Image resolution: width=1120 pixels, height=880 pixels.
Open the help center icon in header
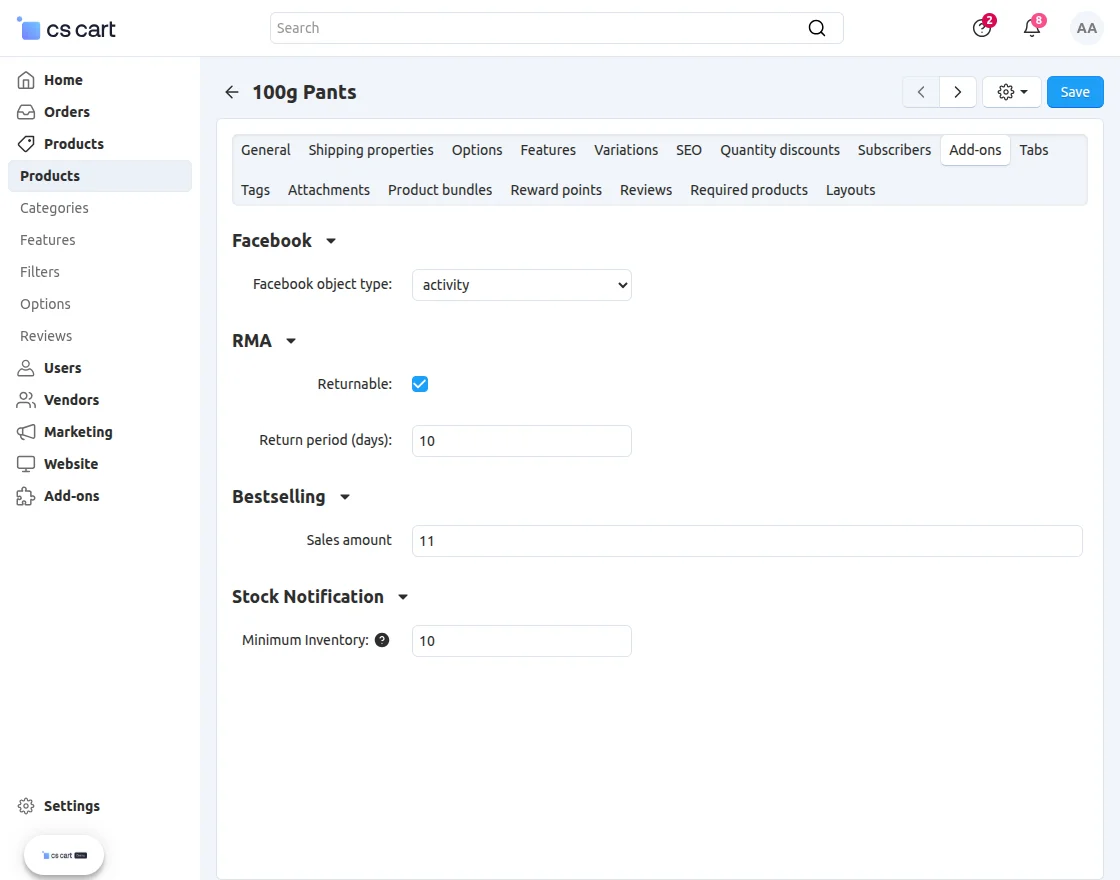point(982,28)
